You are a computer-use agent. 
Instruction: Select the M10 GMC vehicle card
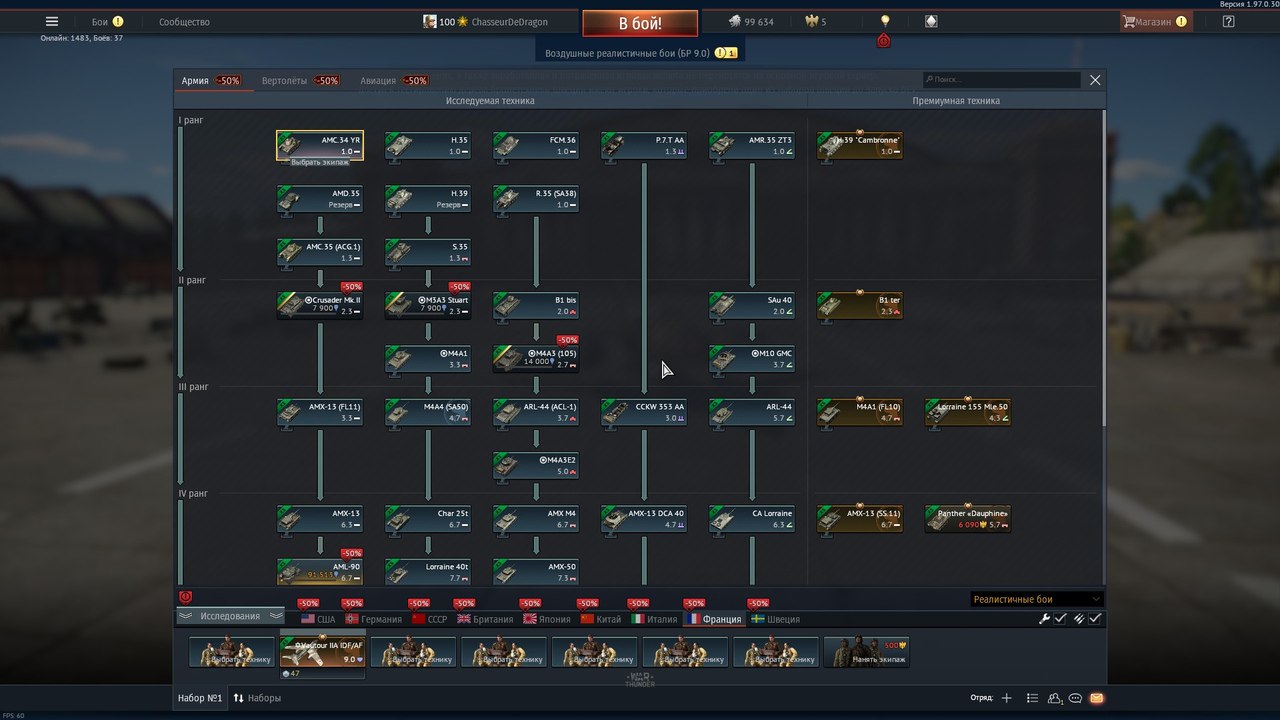[752, 359]
